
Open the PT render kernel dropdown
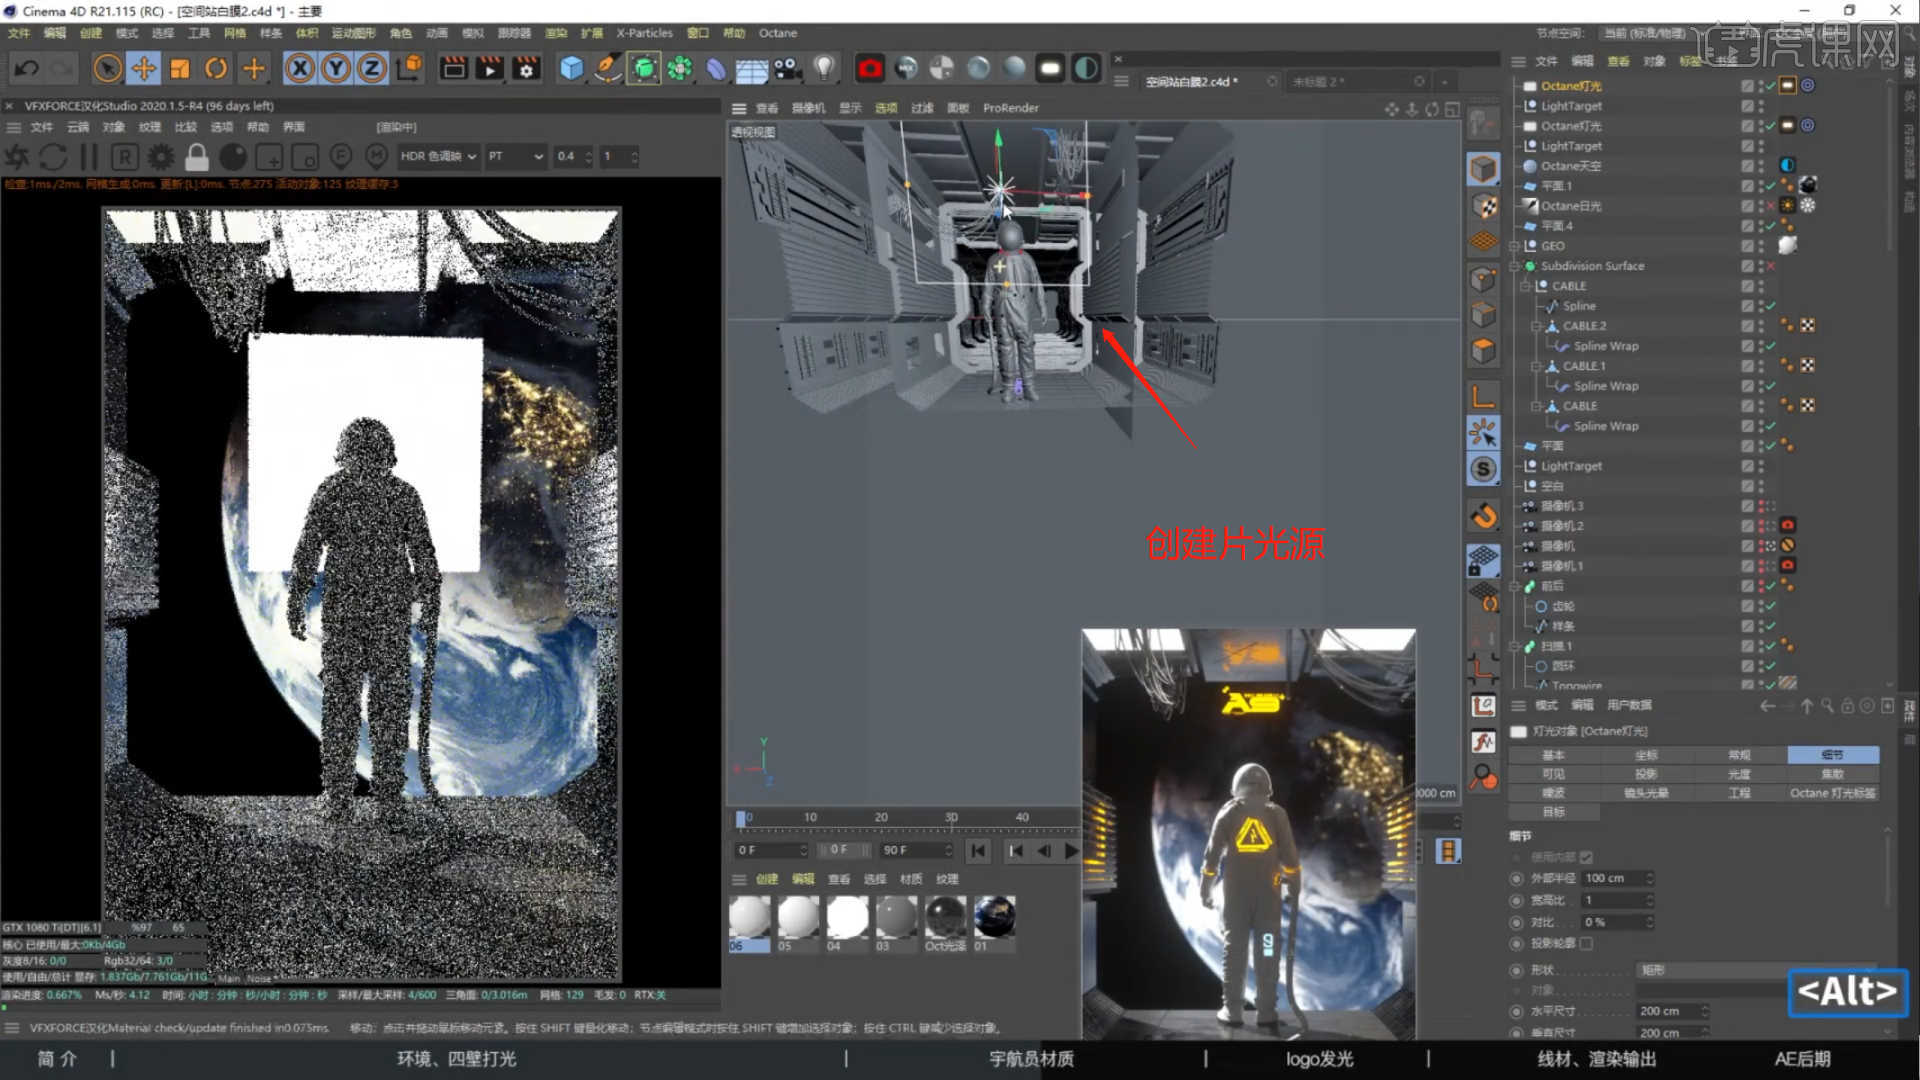coord(516,156)
